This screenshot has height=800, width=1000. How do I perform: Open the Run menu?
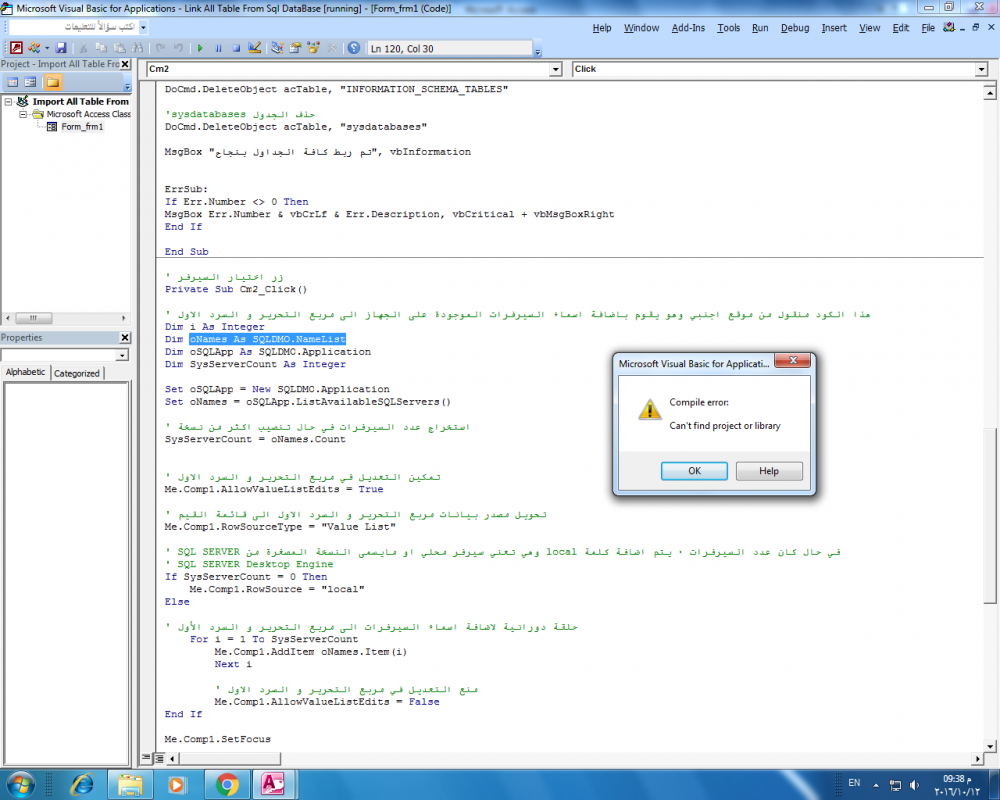point(760,28)
